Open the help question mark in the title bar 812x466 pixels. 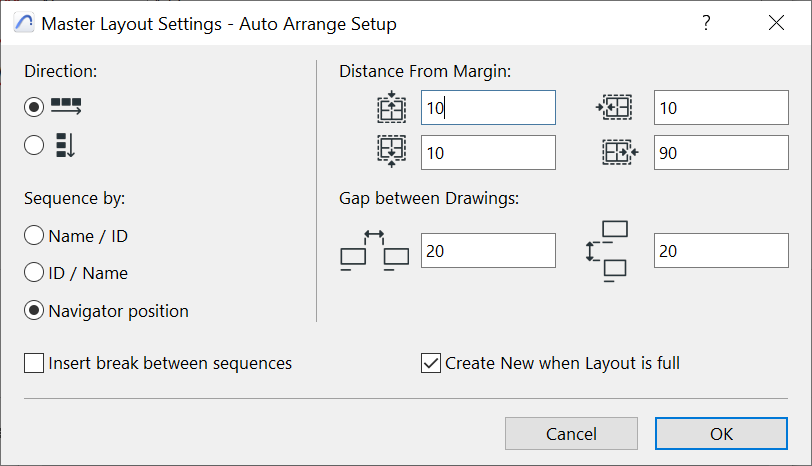pyautogui.click(x=706, y=23)
